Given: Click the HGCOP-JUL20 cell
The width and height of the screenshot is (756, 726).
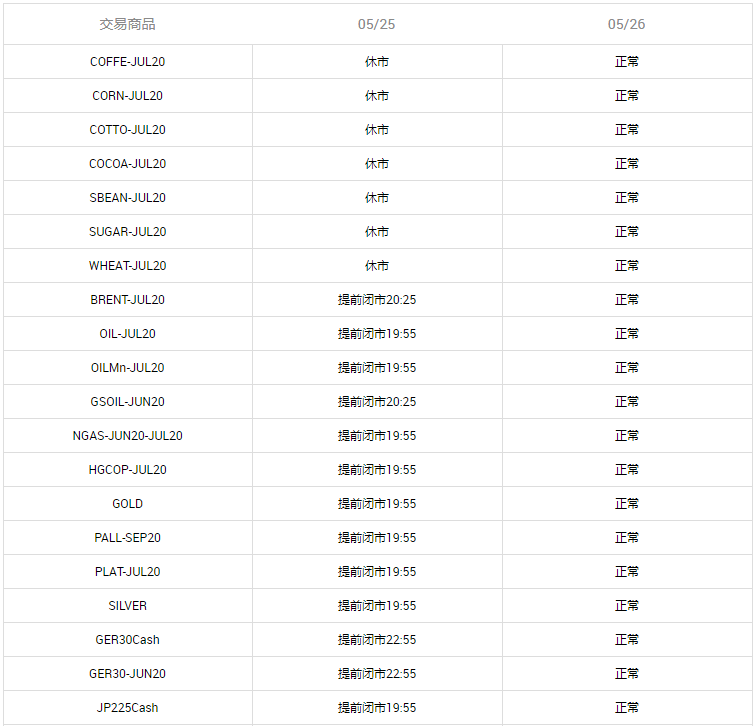Looking at the screenshot, I should pos(127,470).
